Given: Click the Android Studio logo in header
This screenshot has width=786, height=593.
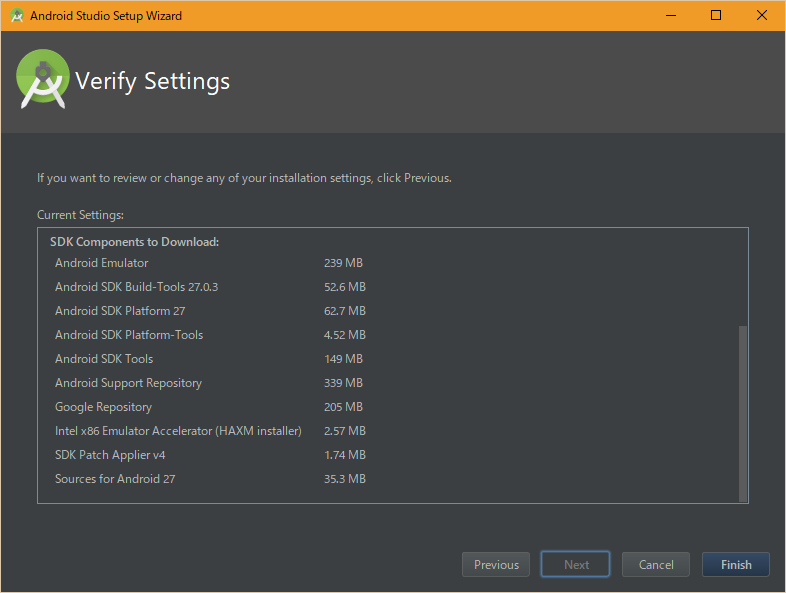Looking at the screenshot, I should (x=43, y=80).
